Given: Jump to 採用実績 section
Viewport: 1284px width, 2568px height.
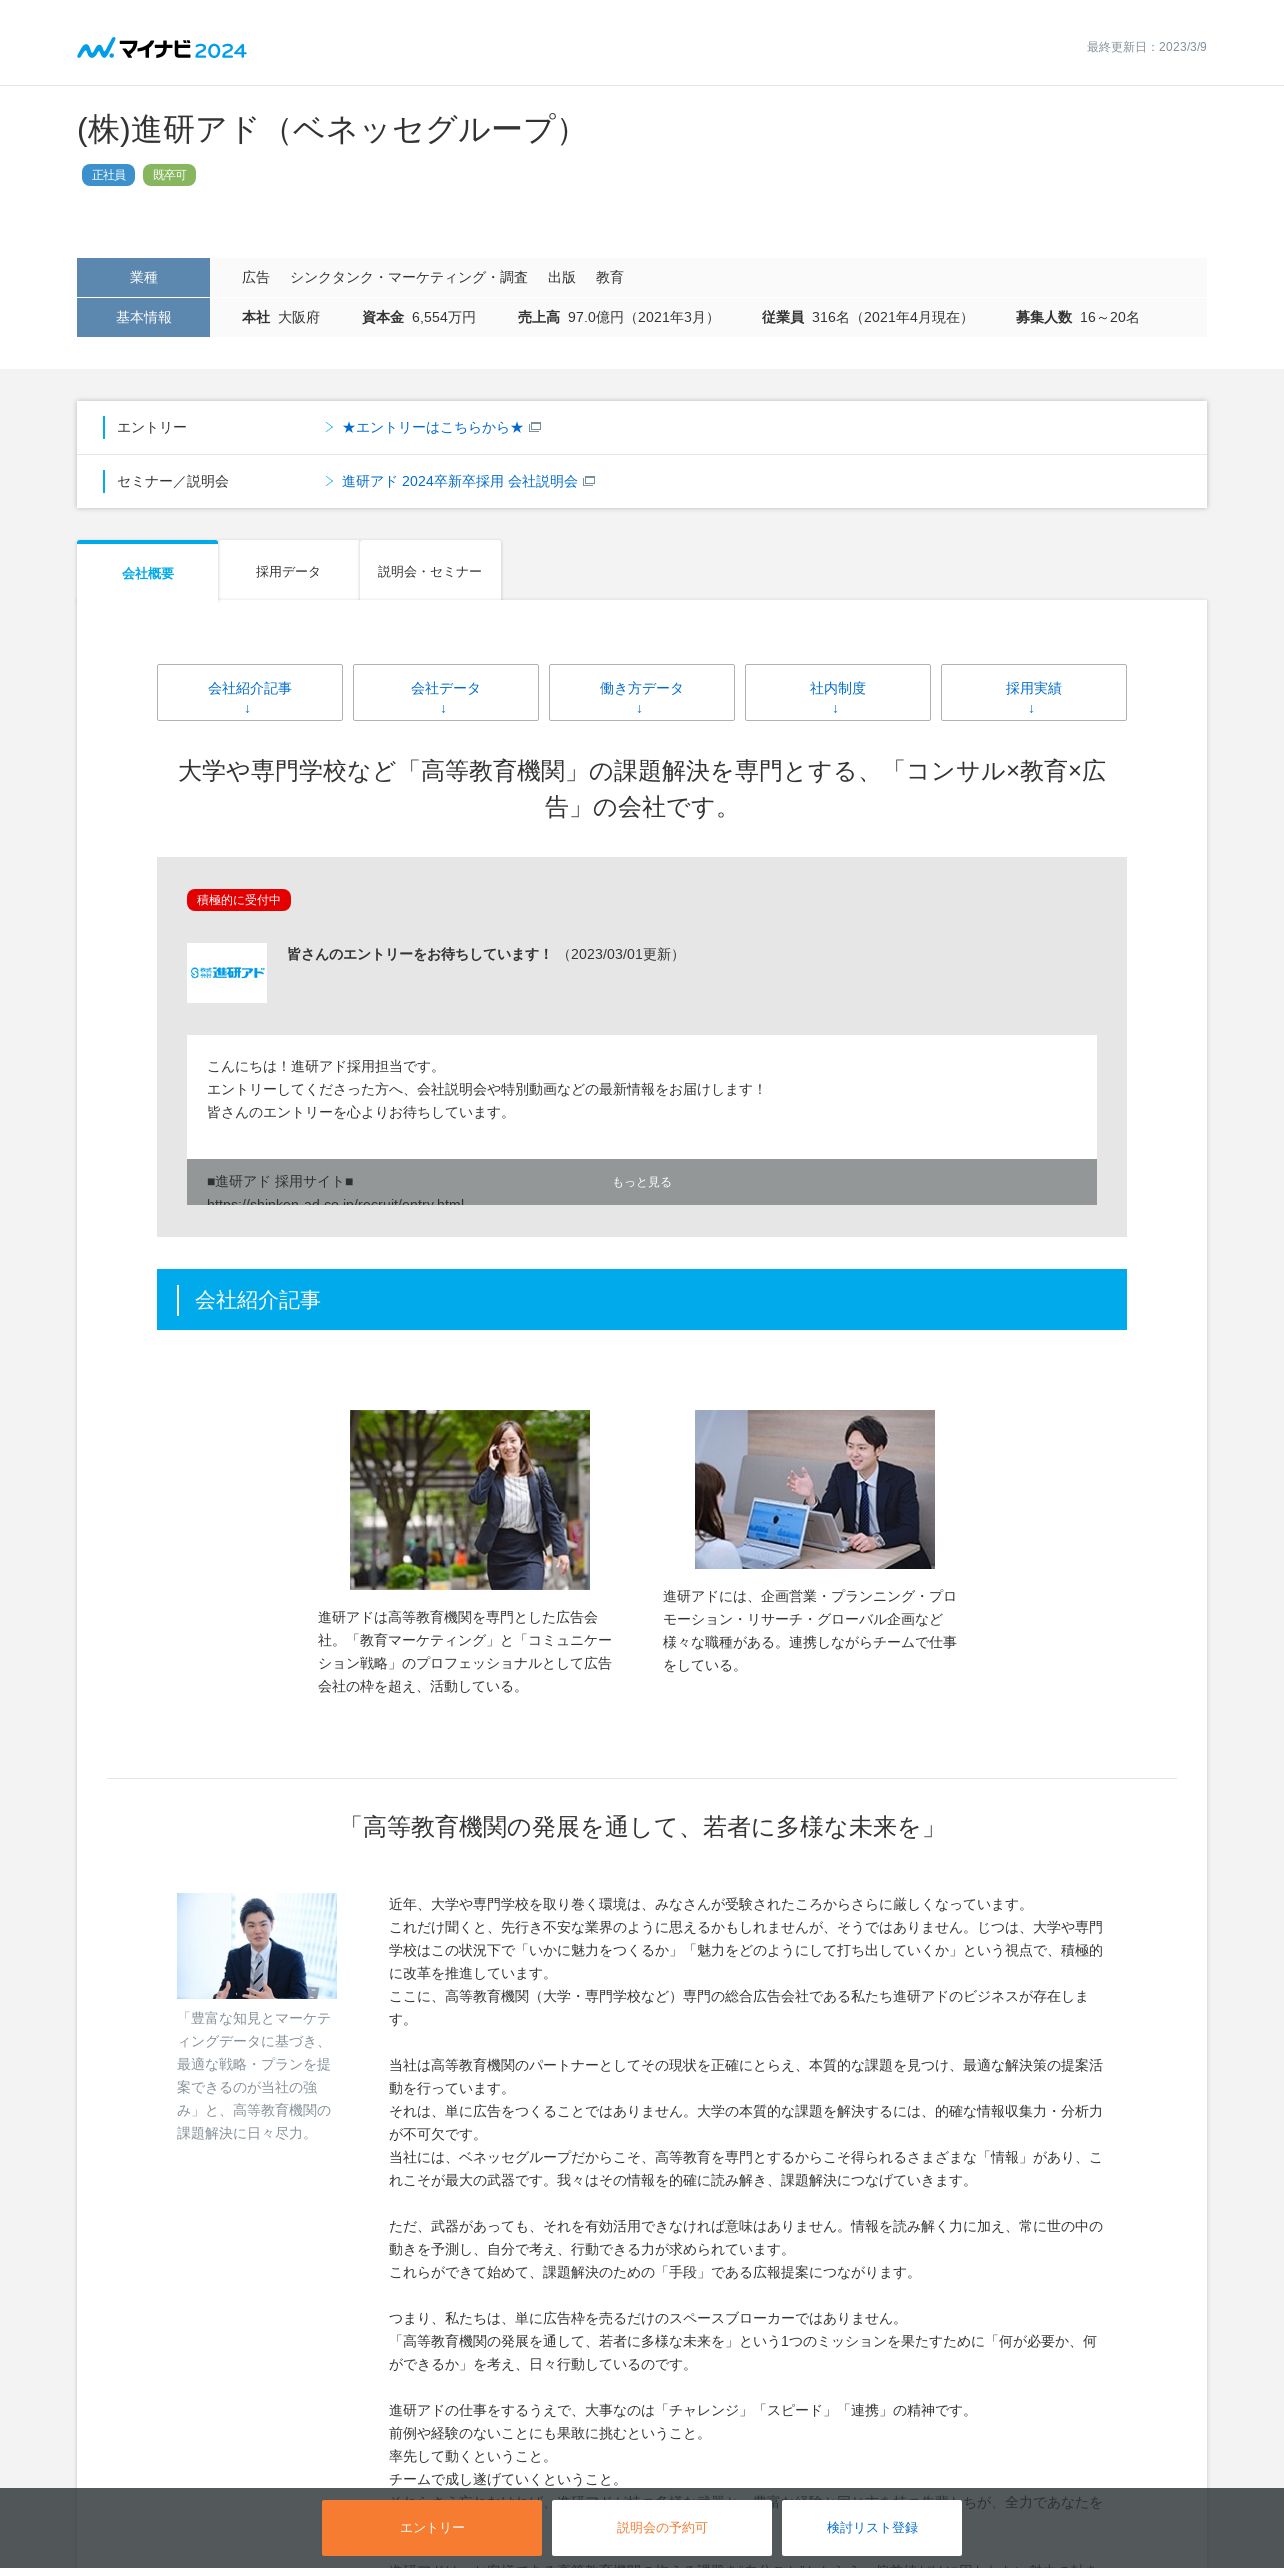Looking at the screenshot, I should (x=1034, y=692).
